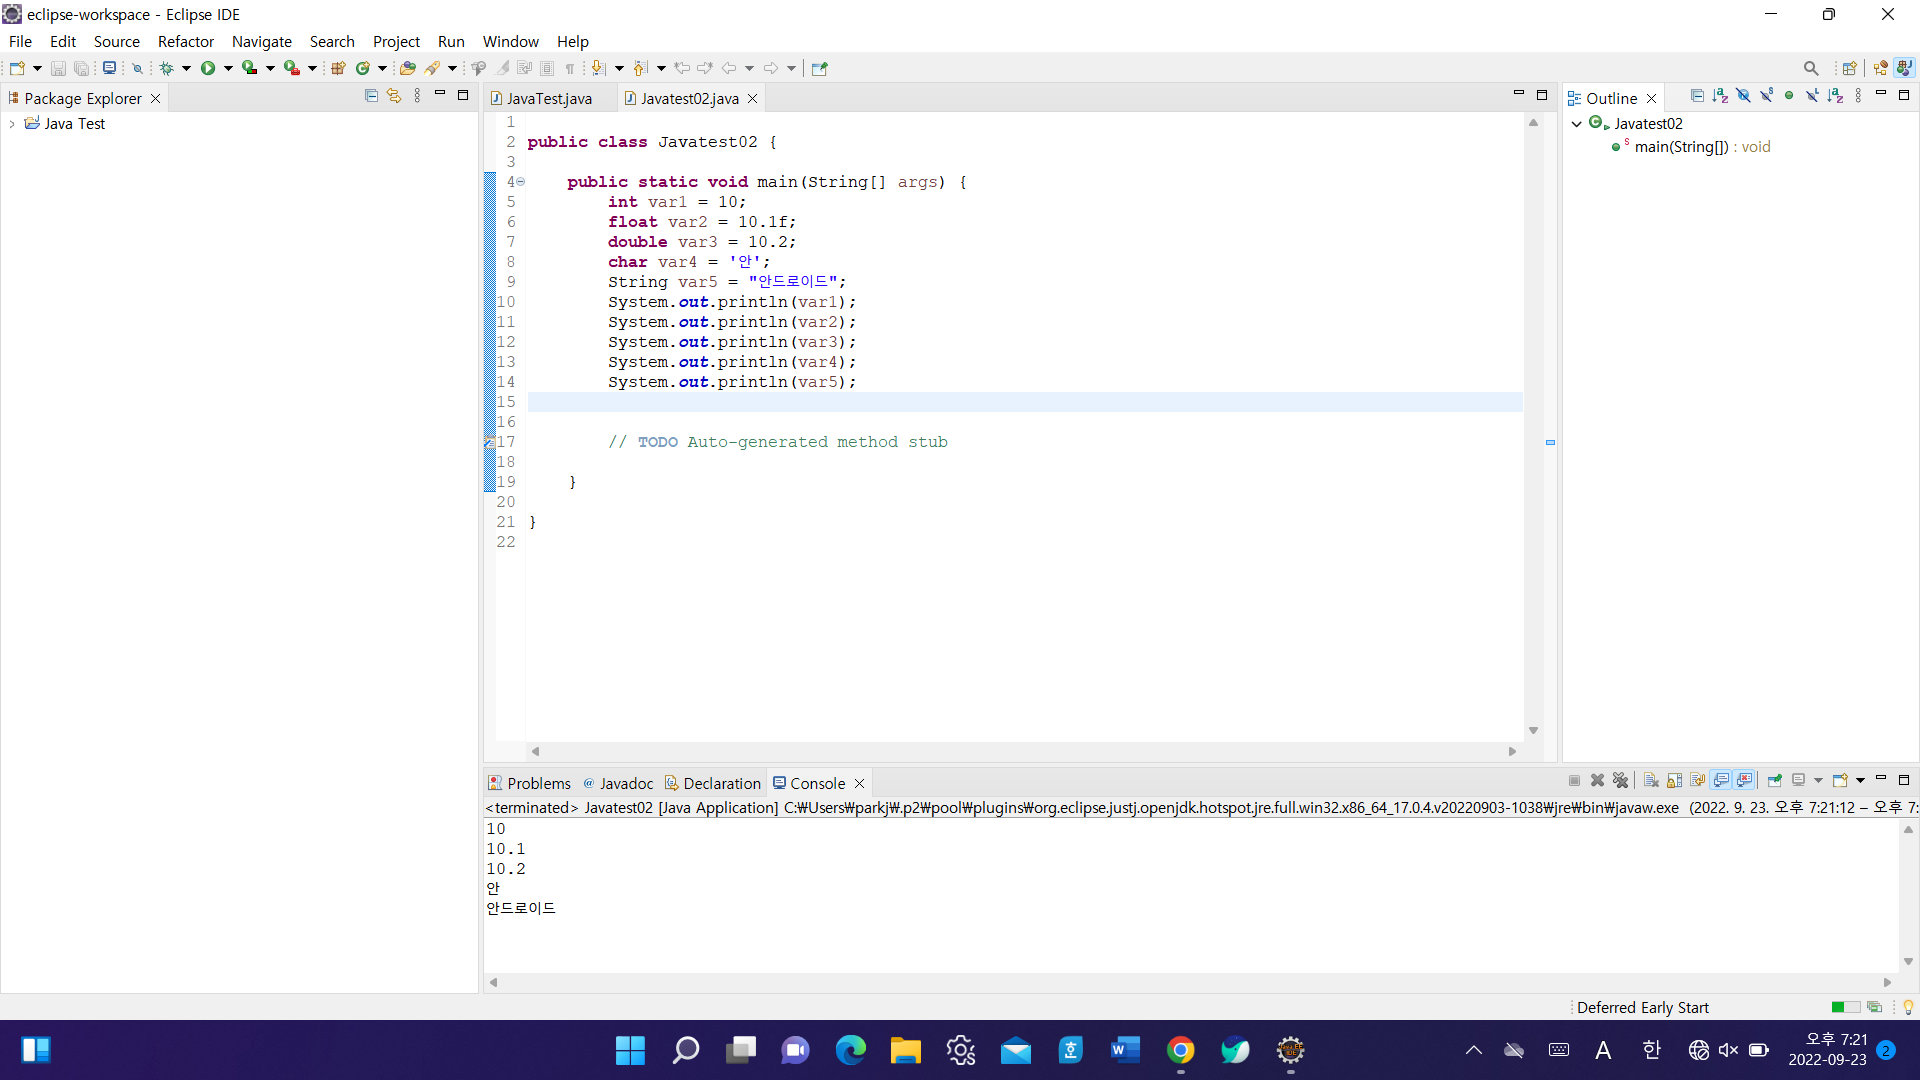
Task: Open Chrome from the Windows taskbar
Action: pos(1180,1050)
